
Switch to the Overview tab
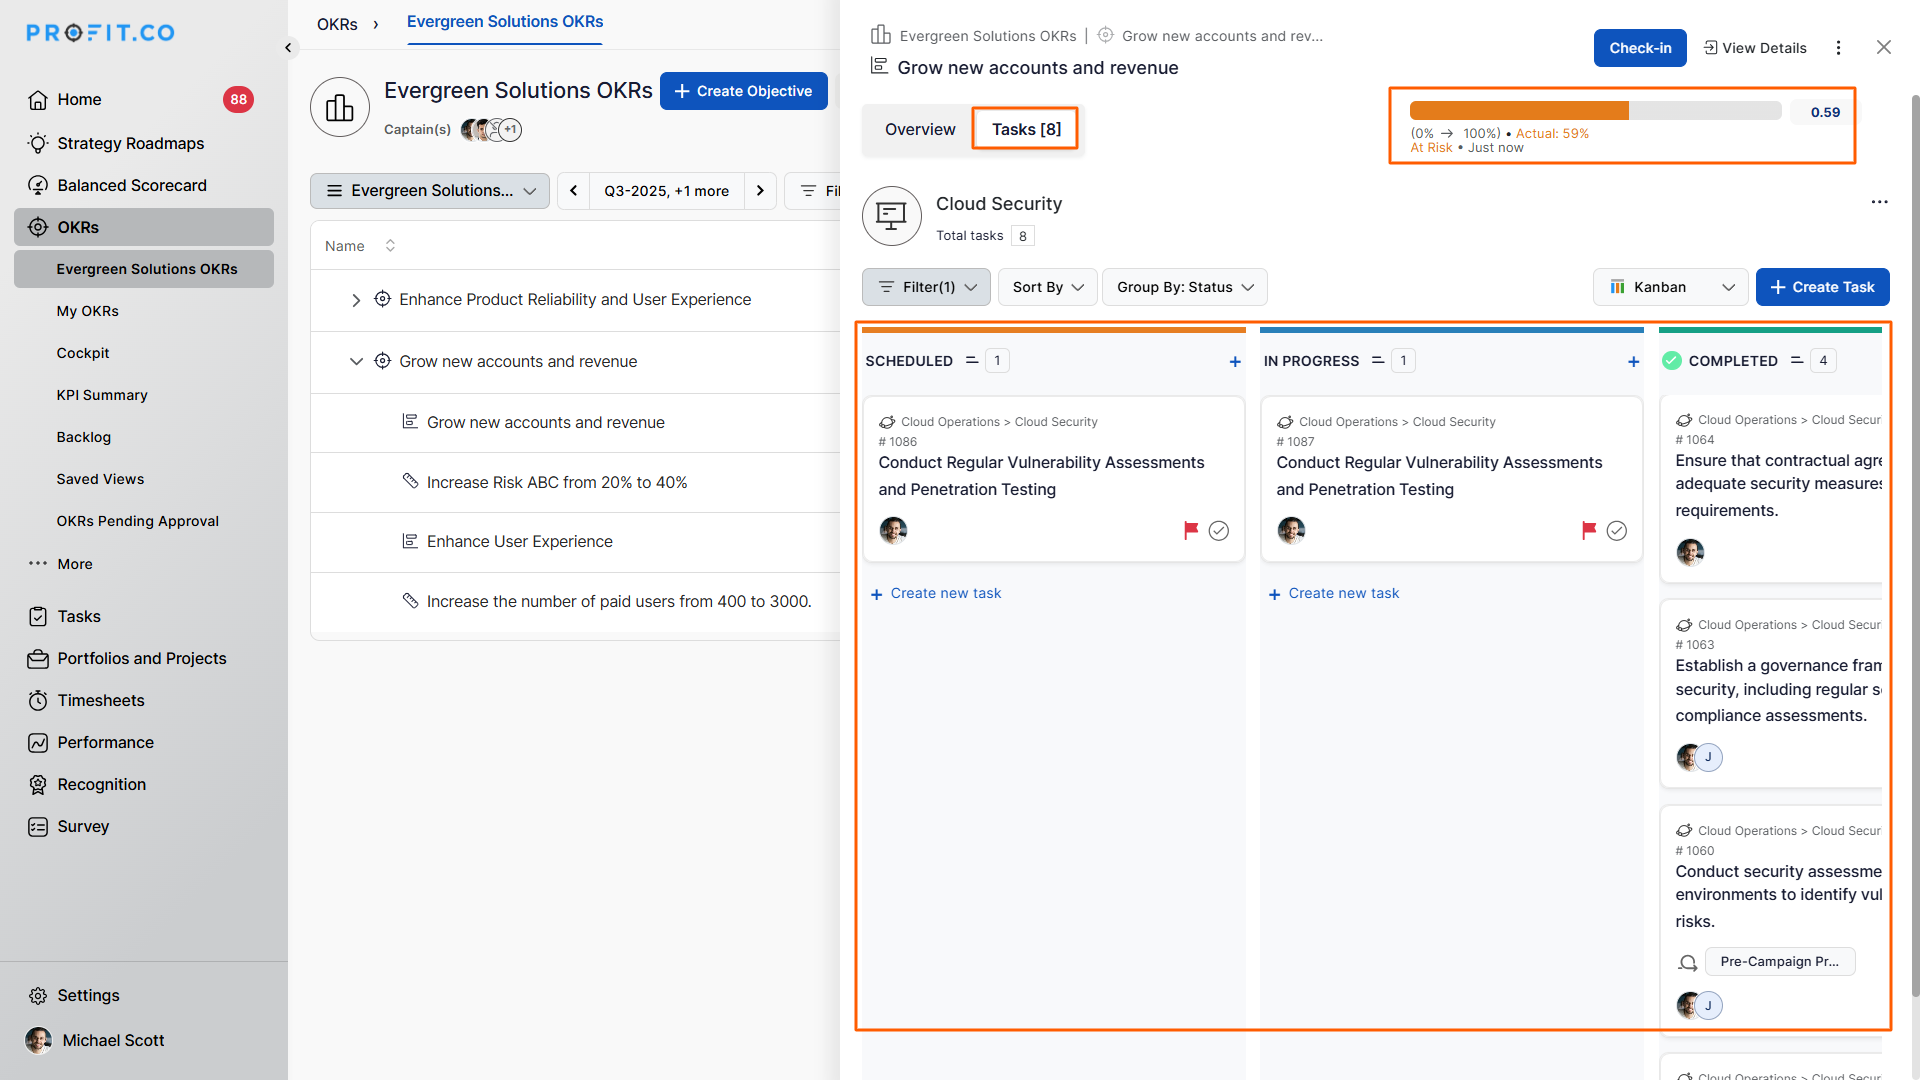(x=919, y=130)
